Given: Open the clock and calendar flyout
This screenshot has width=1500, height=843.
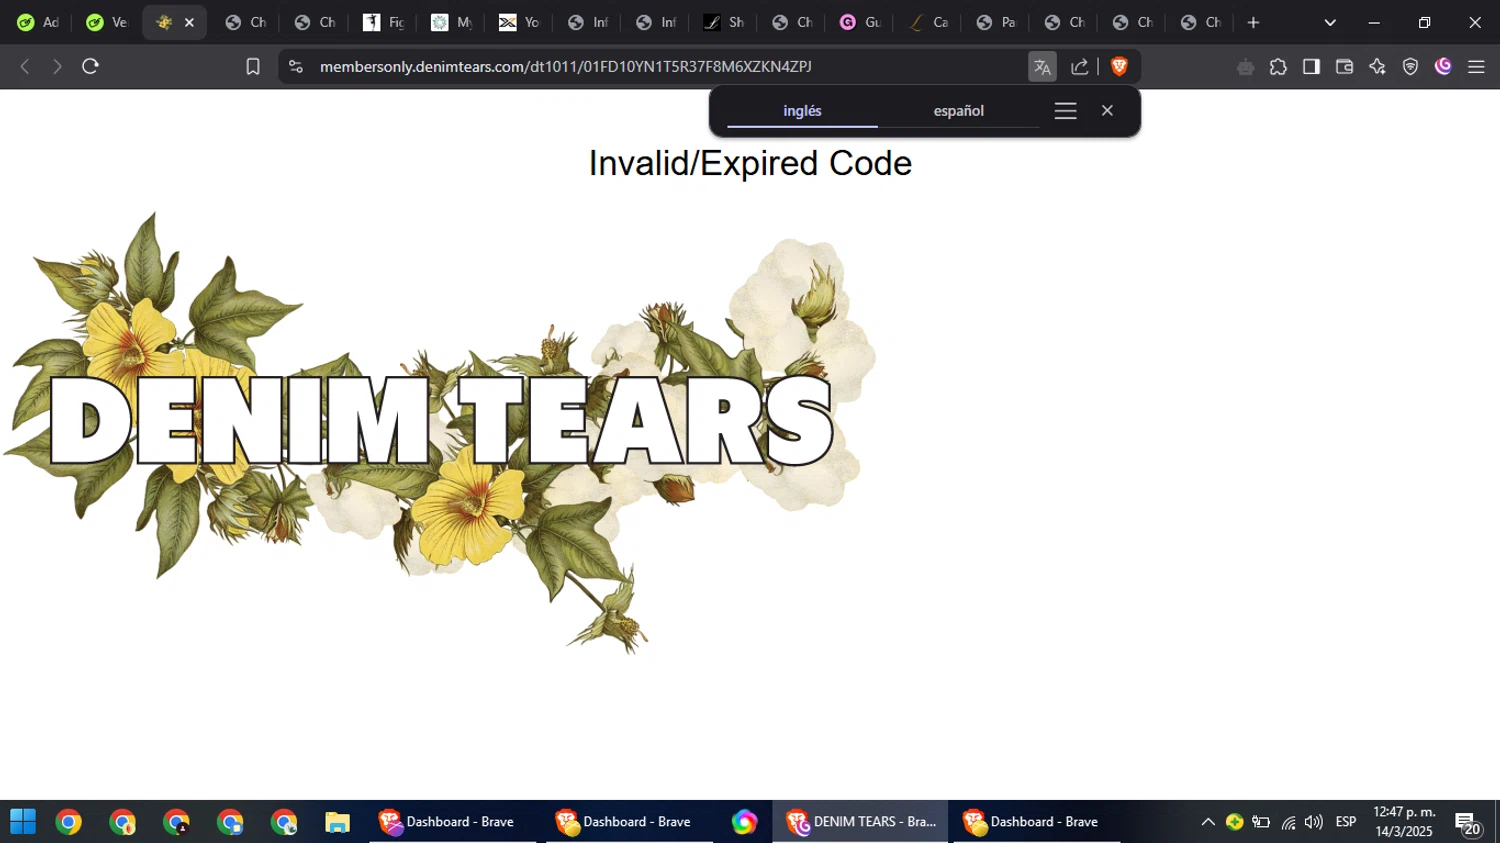Looking at the screenshot, I should [1404, 822].
